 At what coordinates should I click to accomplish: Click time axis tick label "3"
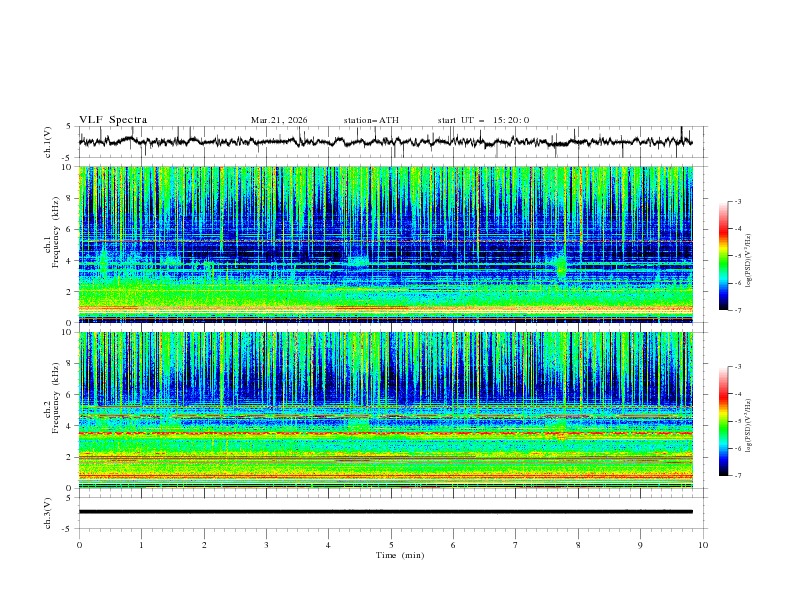(266, 545)
